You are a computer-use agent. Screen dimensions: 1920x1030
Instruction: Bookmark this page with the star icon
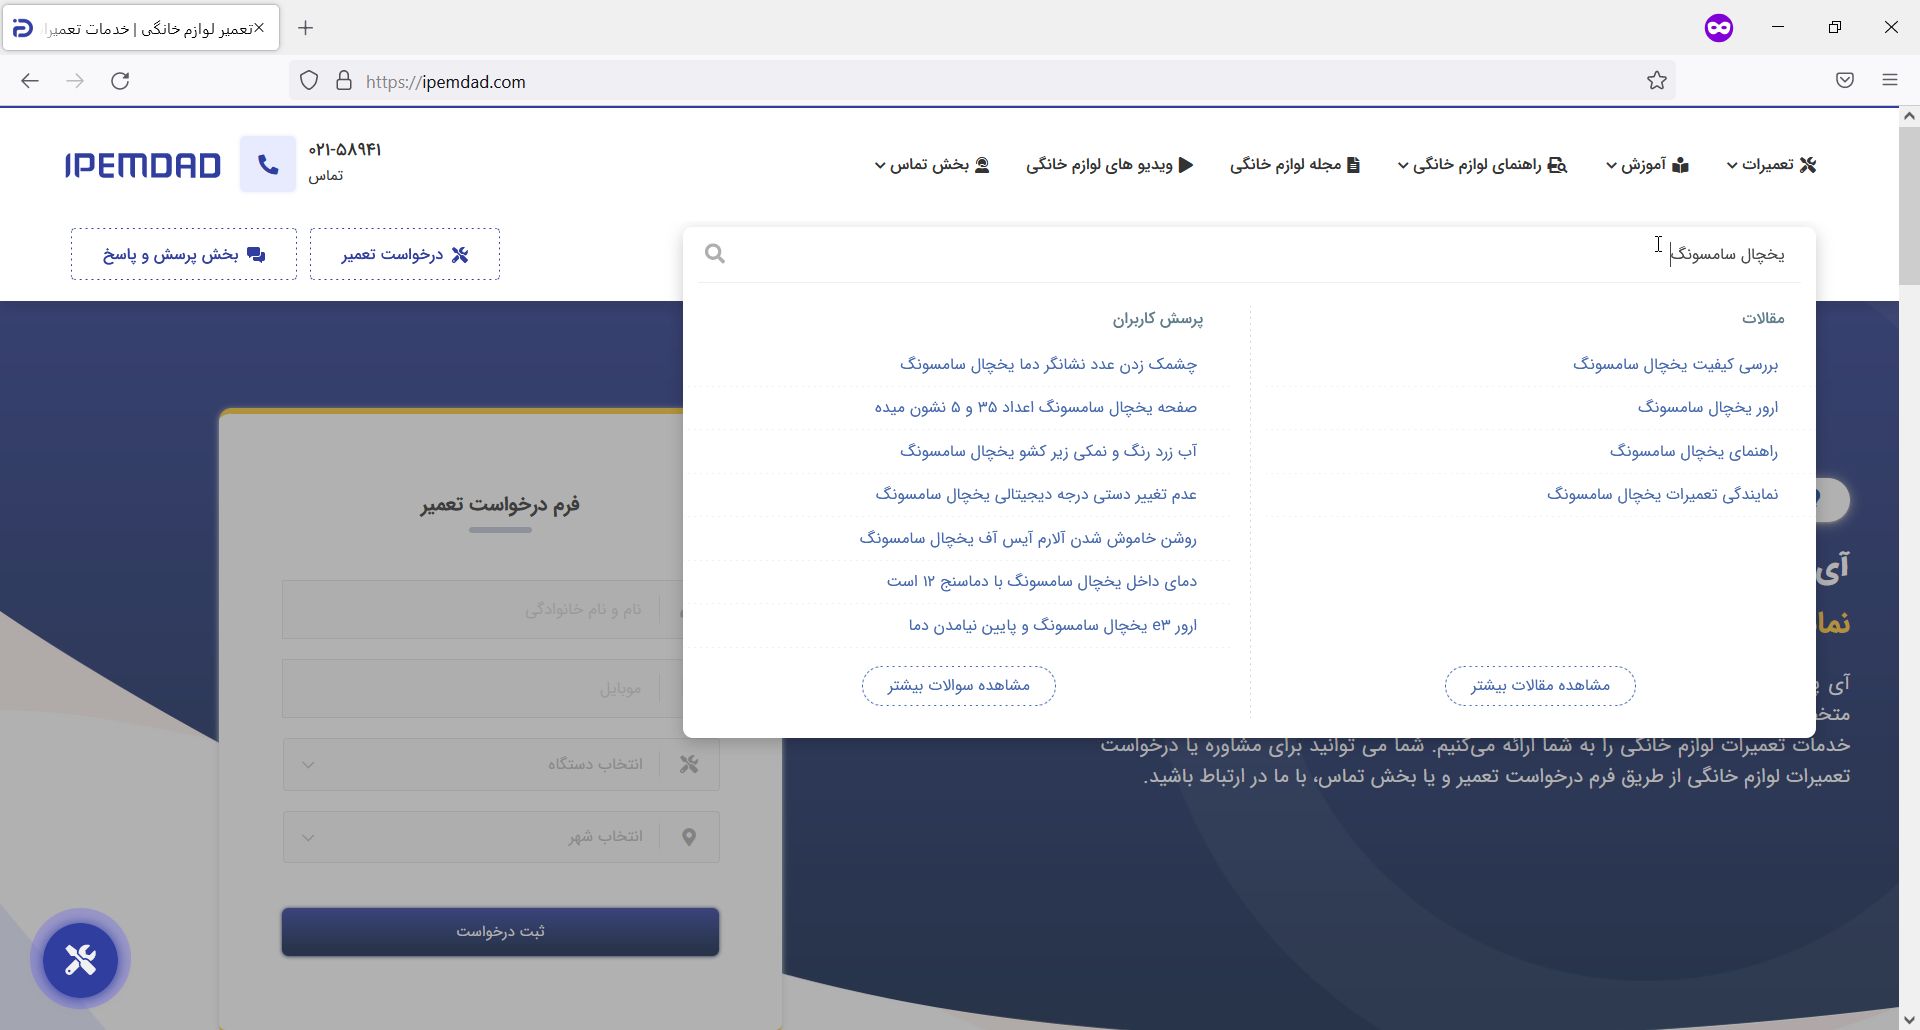click(1657, 81)
